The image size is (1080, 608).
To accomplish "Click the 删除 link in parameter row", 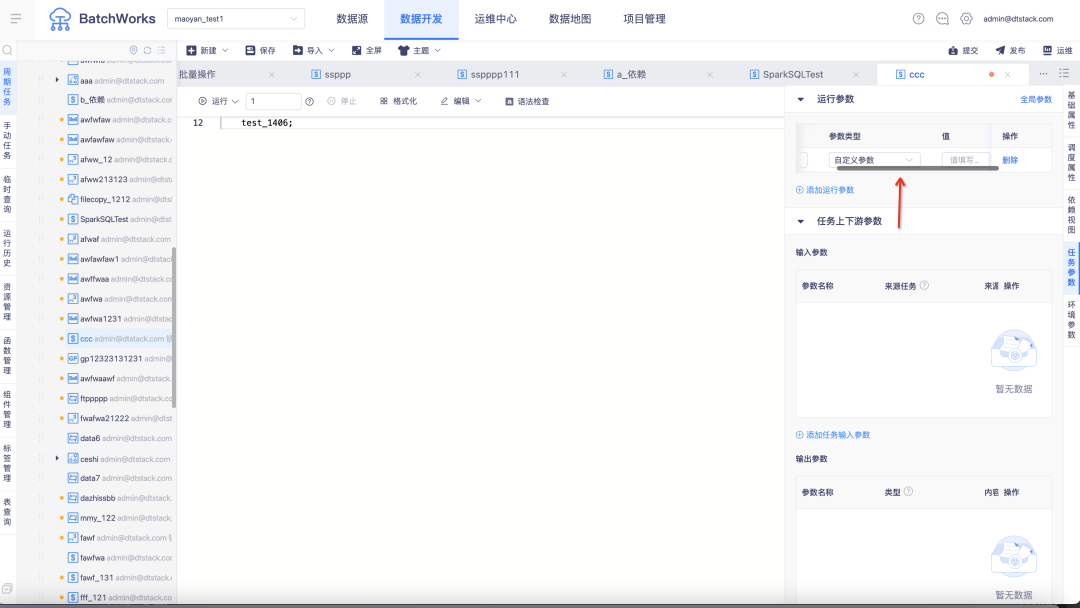I will (1010, 160).
